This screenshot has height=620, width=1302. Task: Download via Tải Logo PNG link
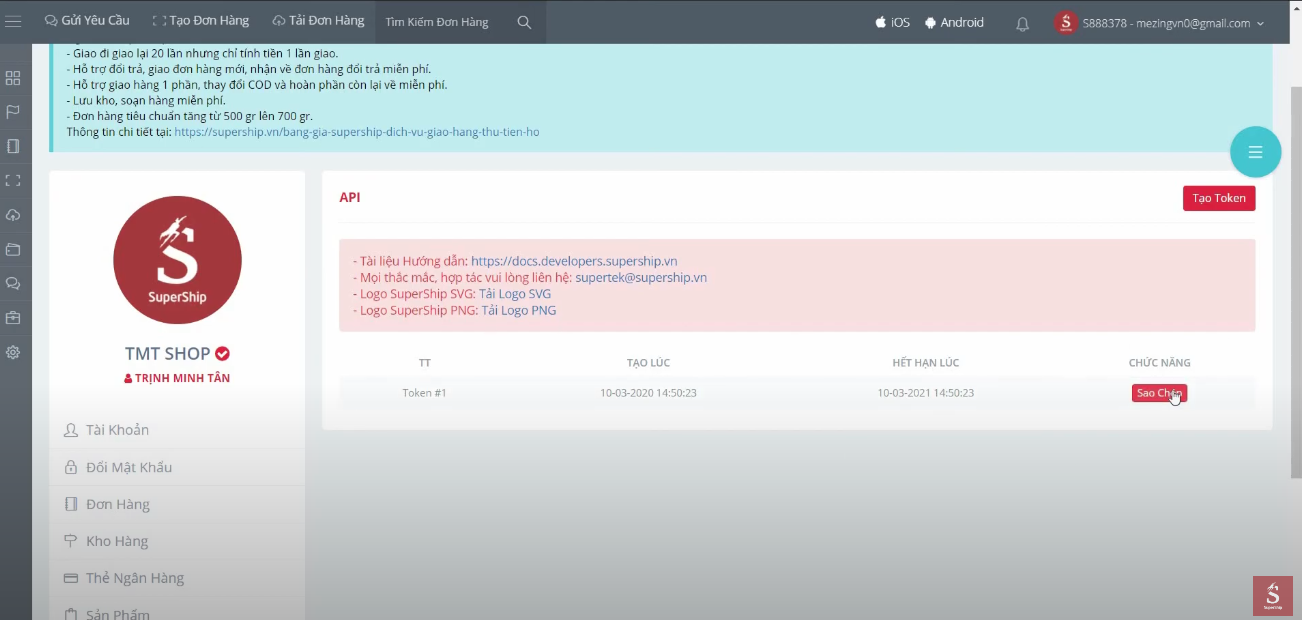(519, 311)
